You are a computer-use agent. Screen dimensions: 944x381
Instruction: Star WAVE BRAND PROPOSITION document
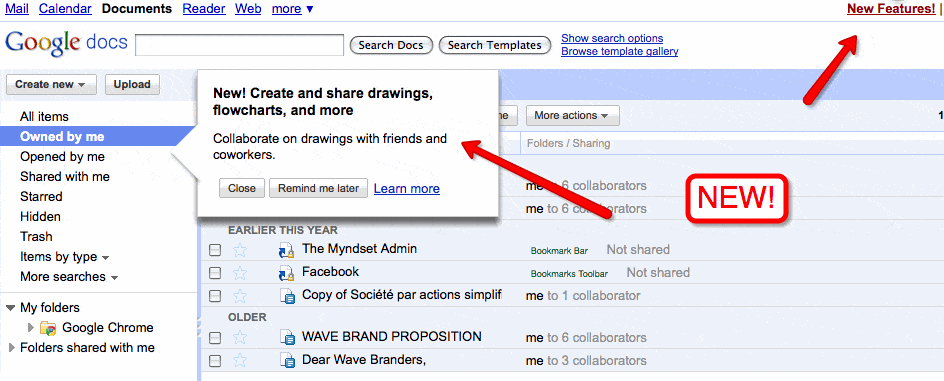(x=240, y=337)
